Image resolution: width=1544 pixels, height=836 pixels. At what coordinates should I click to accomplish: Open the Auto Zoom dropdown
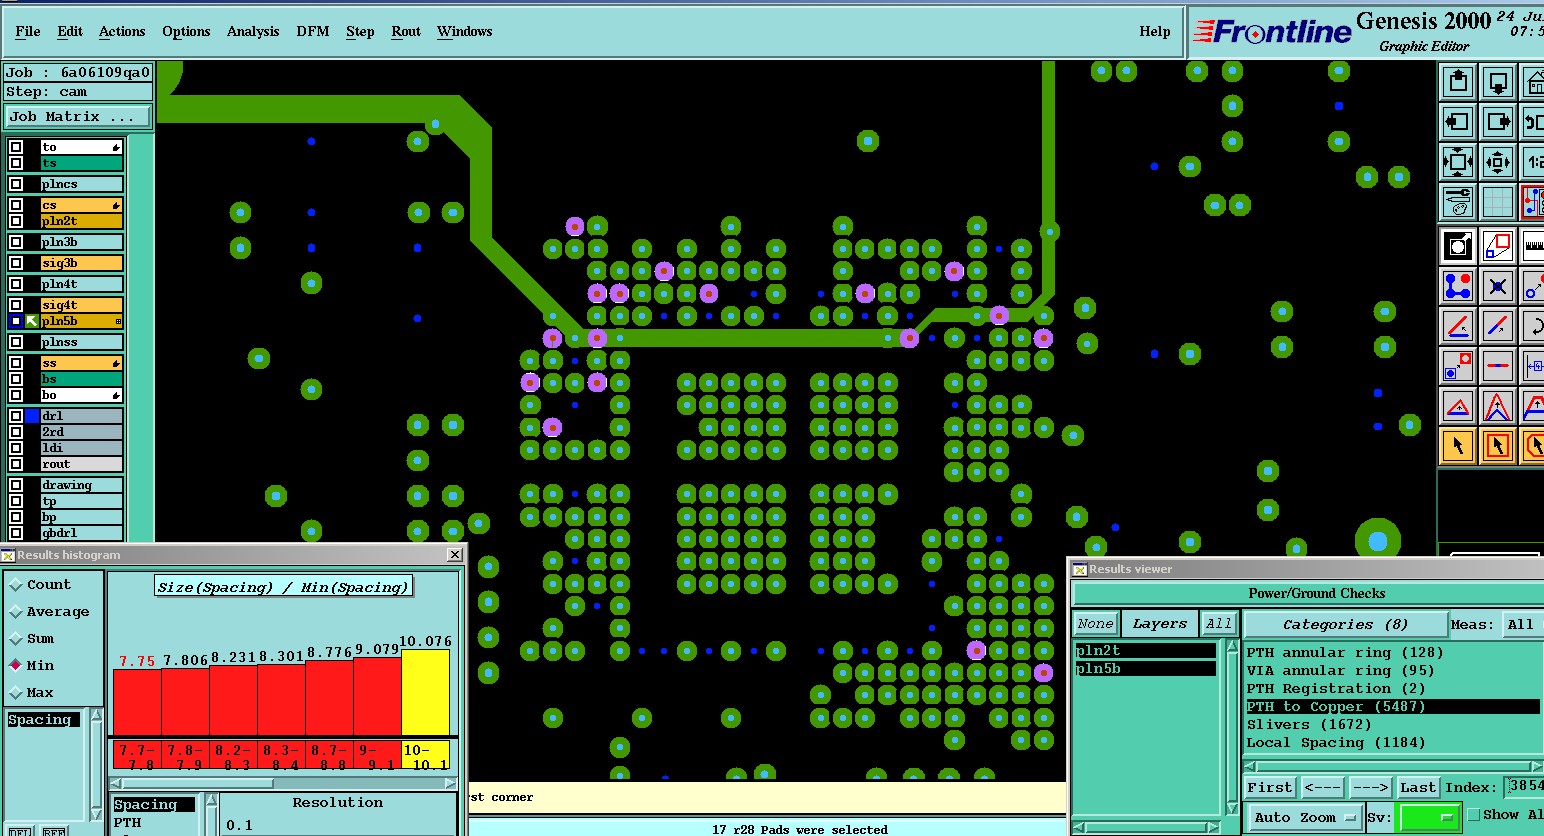(1304, 817)
